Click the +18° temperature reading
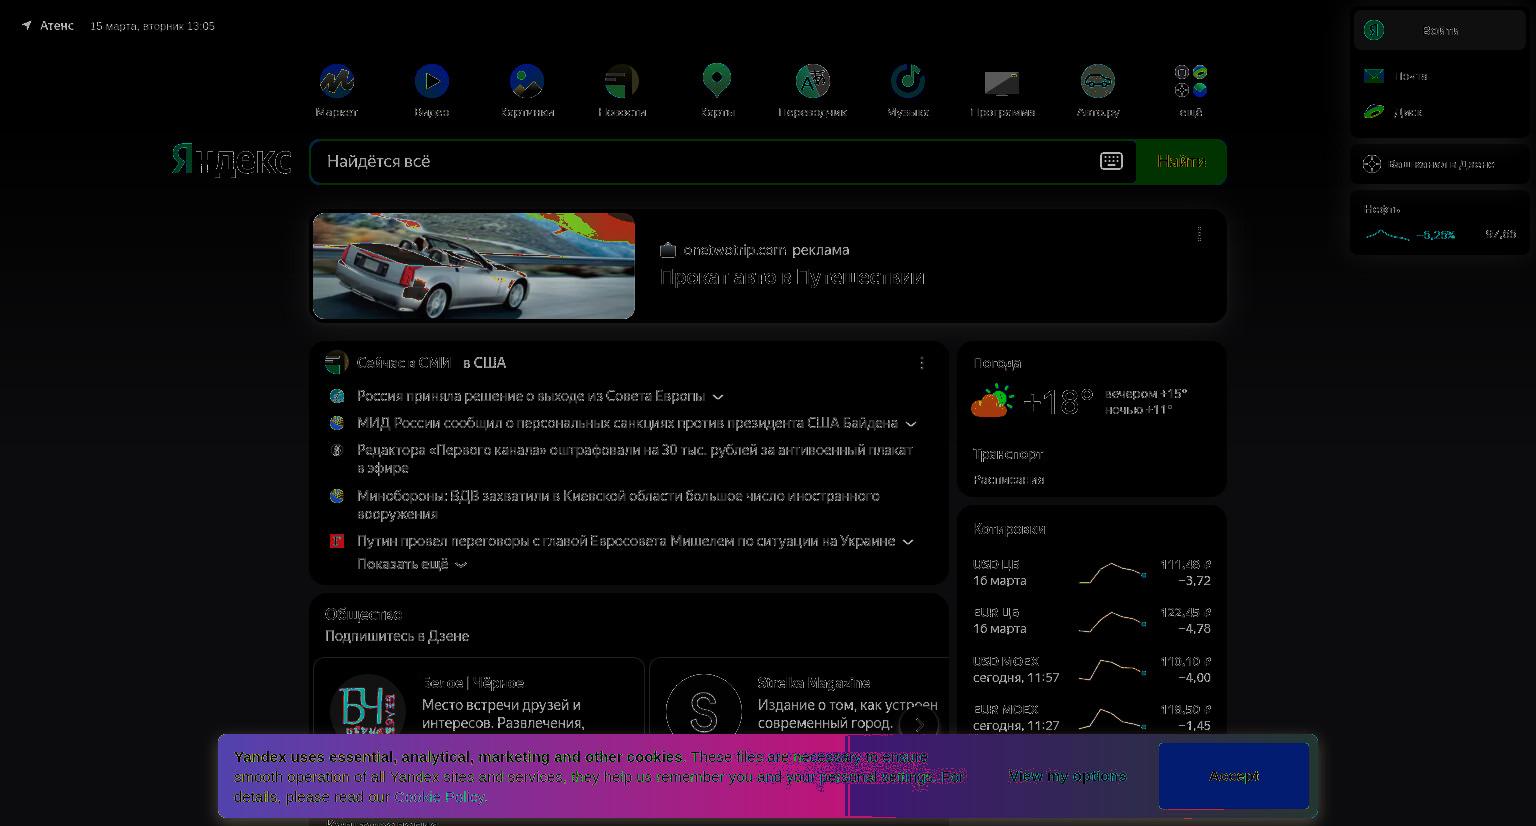 coord(1058,402)
